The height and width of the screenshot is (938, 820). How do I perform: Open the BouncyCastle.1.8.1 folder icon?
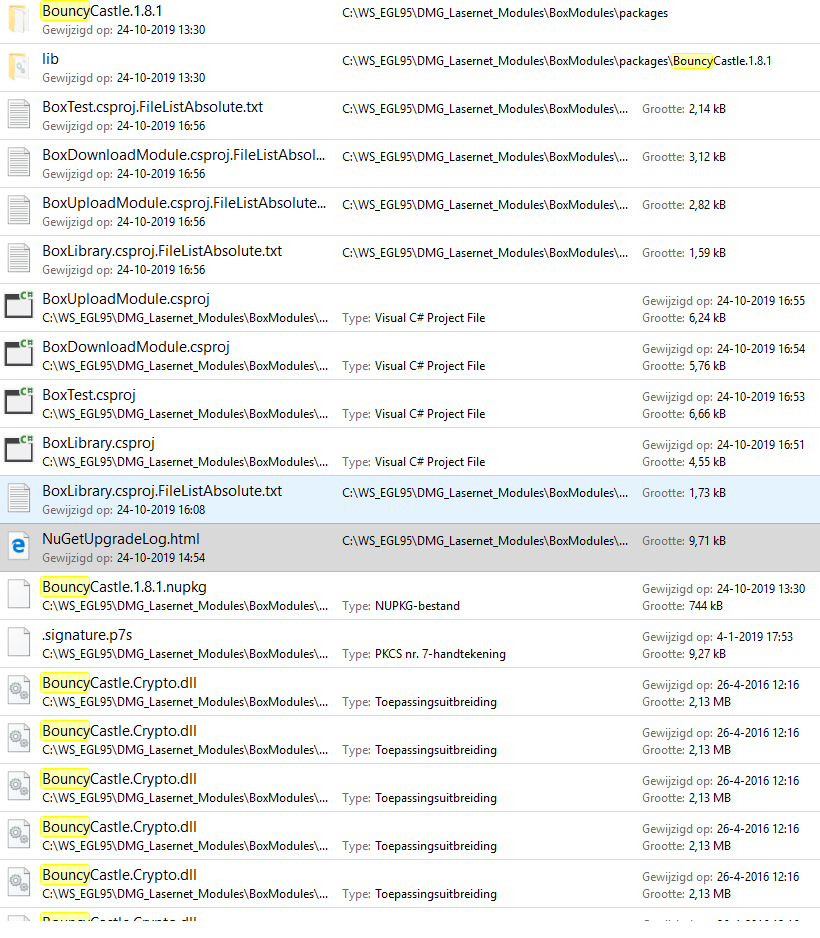(17, 18)
